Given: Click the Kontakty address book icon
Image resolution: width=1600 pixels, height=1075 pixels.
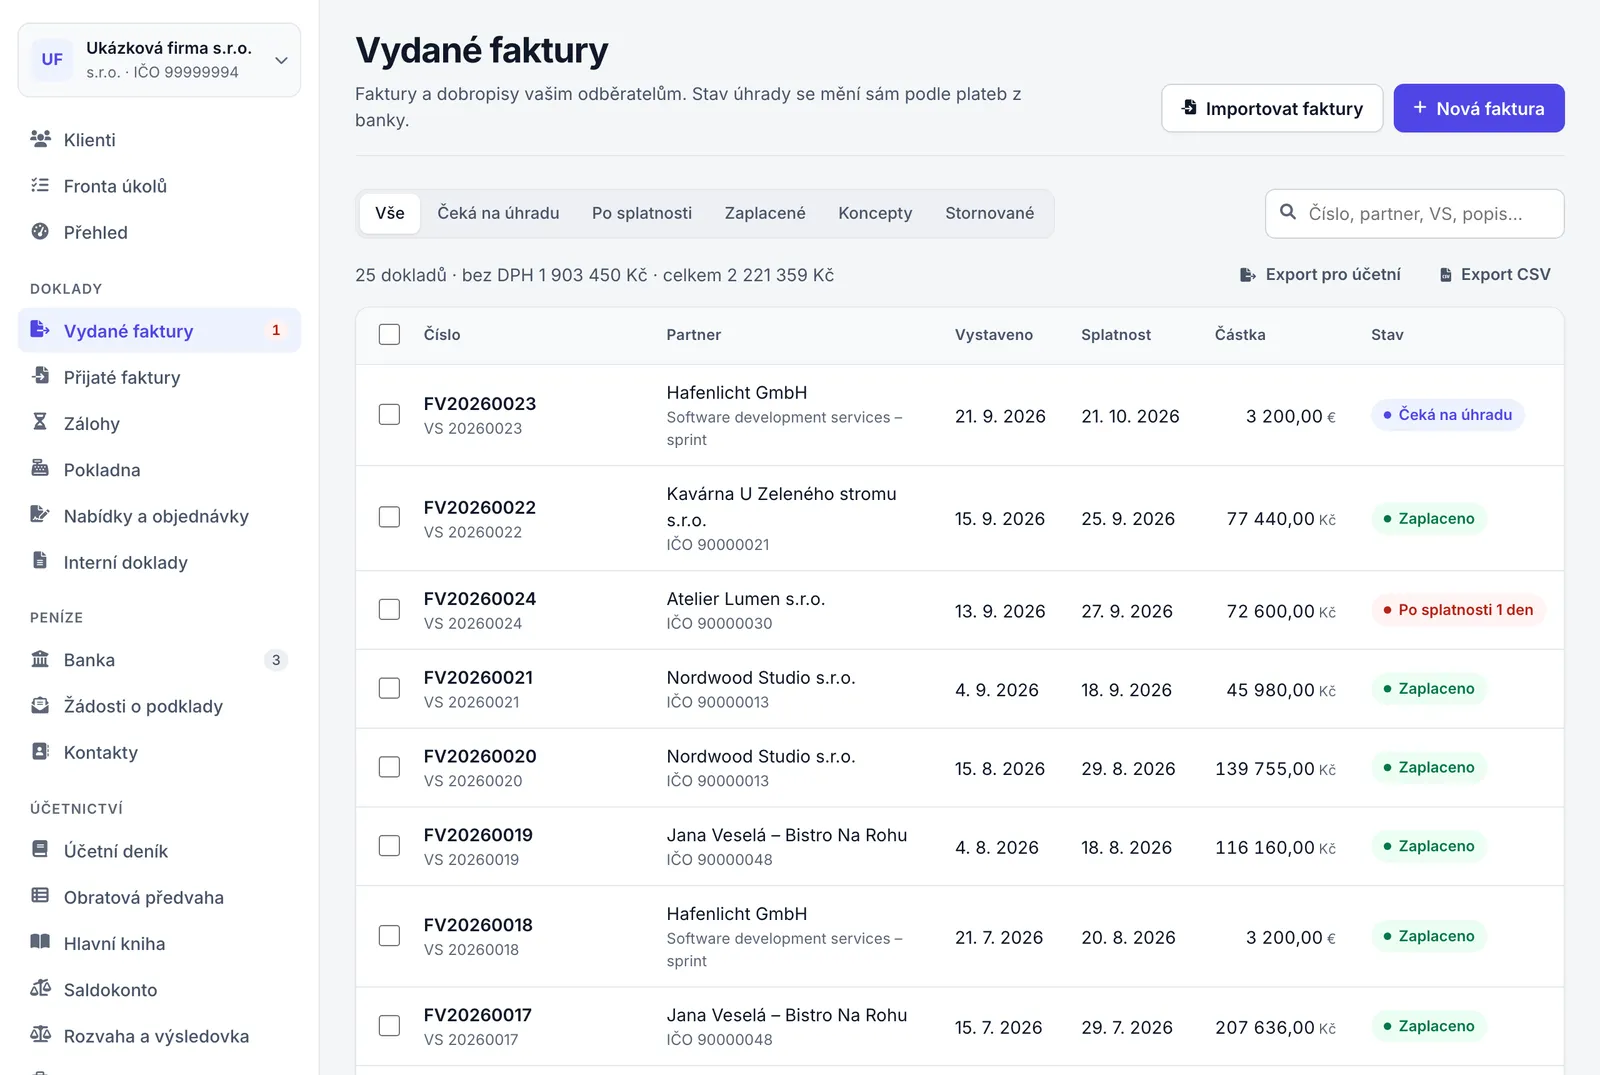Looking at the screenshot, I should 40,751.
